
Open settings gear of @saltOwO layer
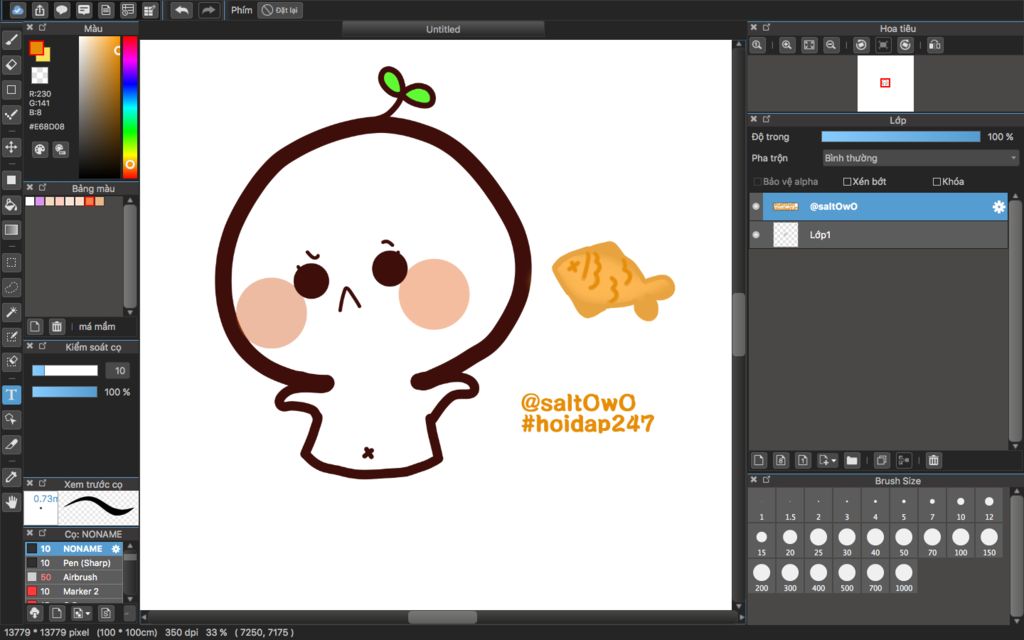pyautogui.click(x=999, y=206)
